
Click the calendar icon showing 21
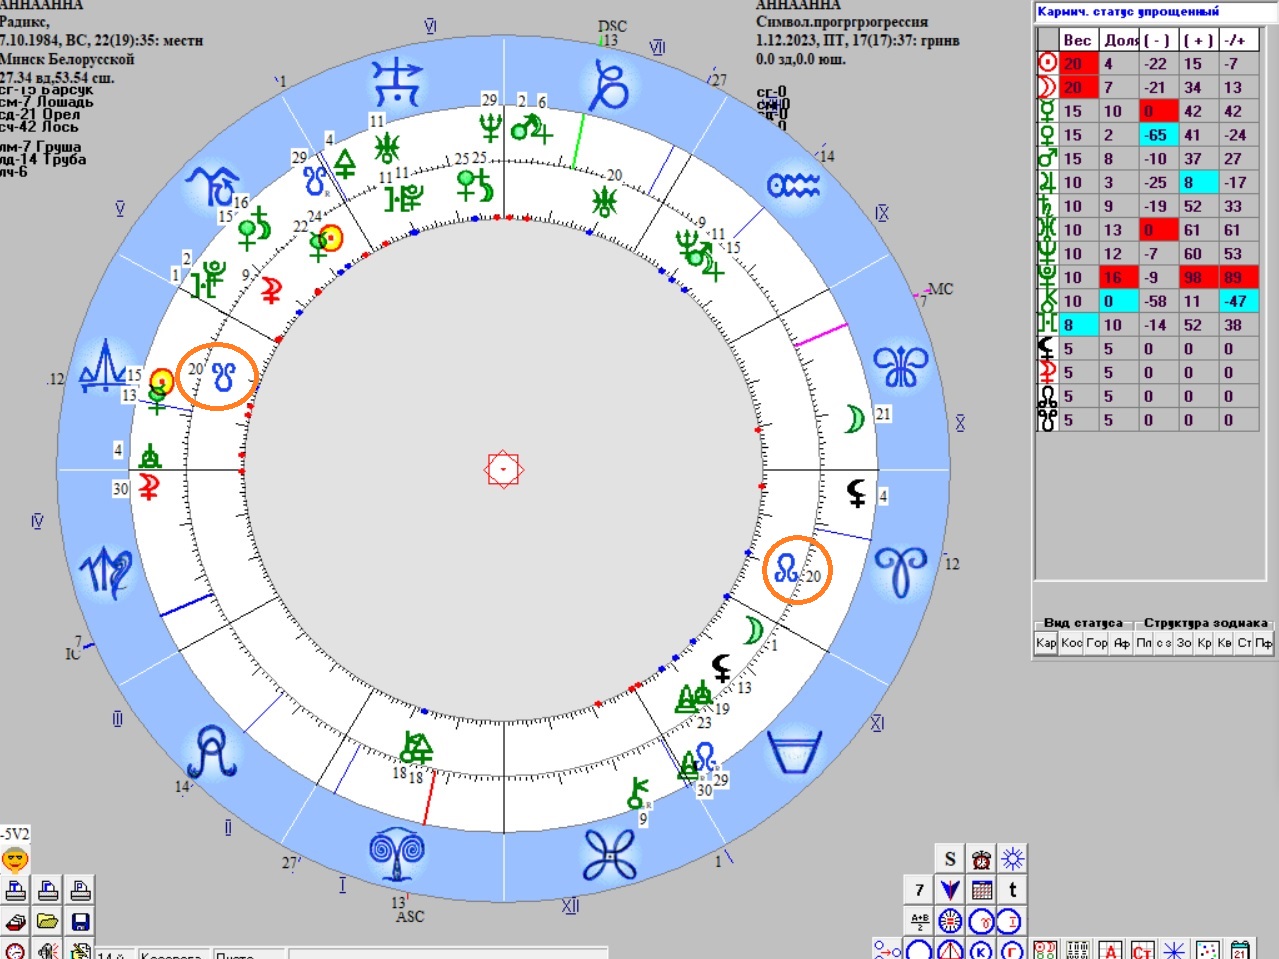1240,949
